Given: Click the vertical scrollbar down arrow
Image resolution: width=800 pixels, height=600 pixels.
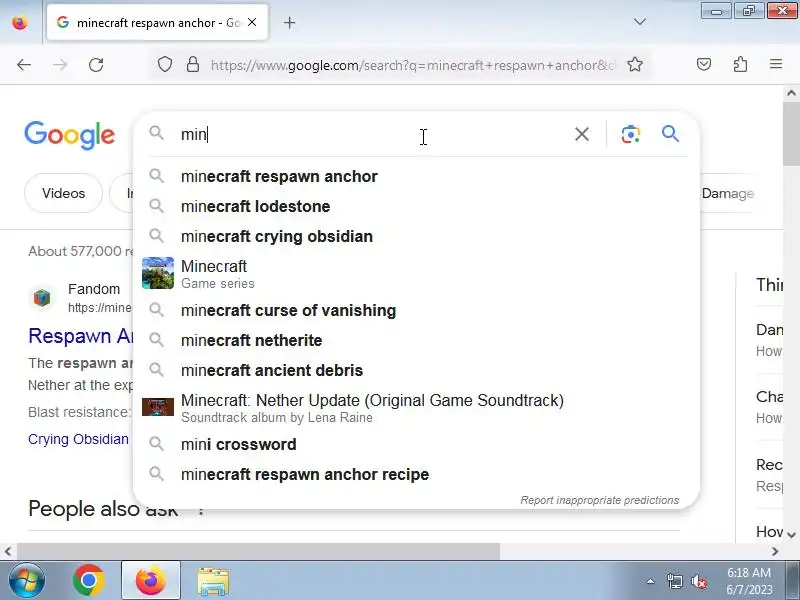Looking at the screenshot, I should click(x=791, y=535).
